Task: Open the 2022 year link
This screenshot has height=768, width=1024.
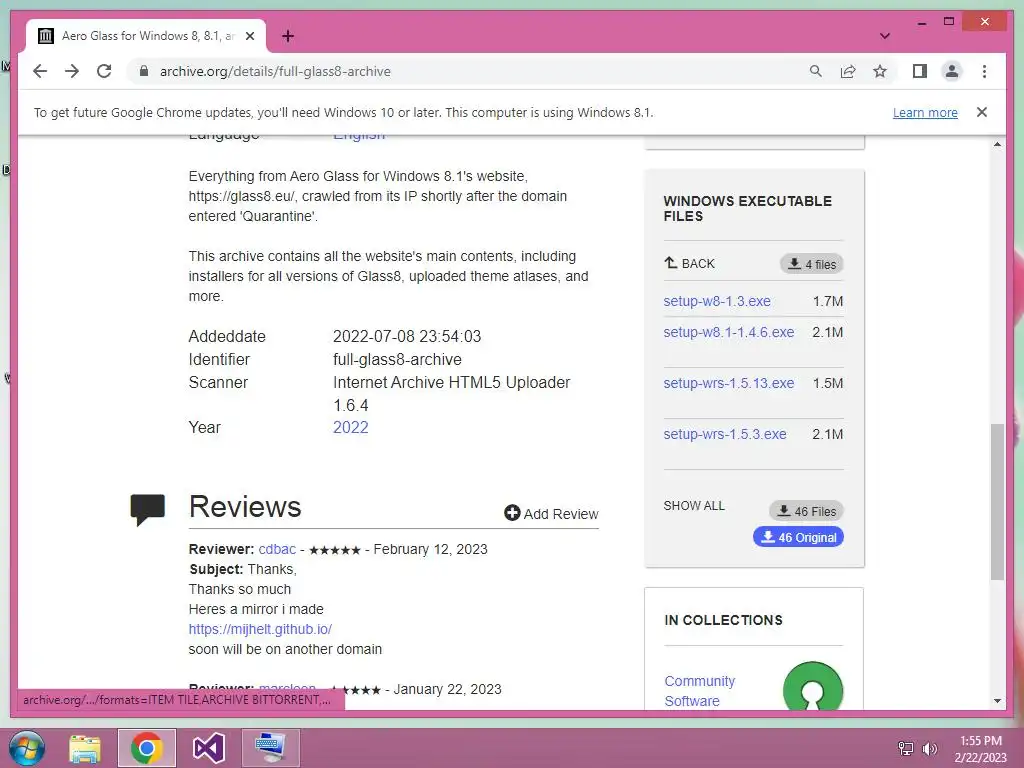Action: coord(351,427)
